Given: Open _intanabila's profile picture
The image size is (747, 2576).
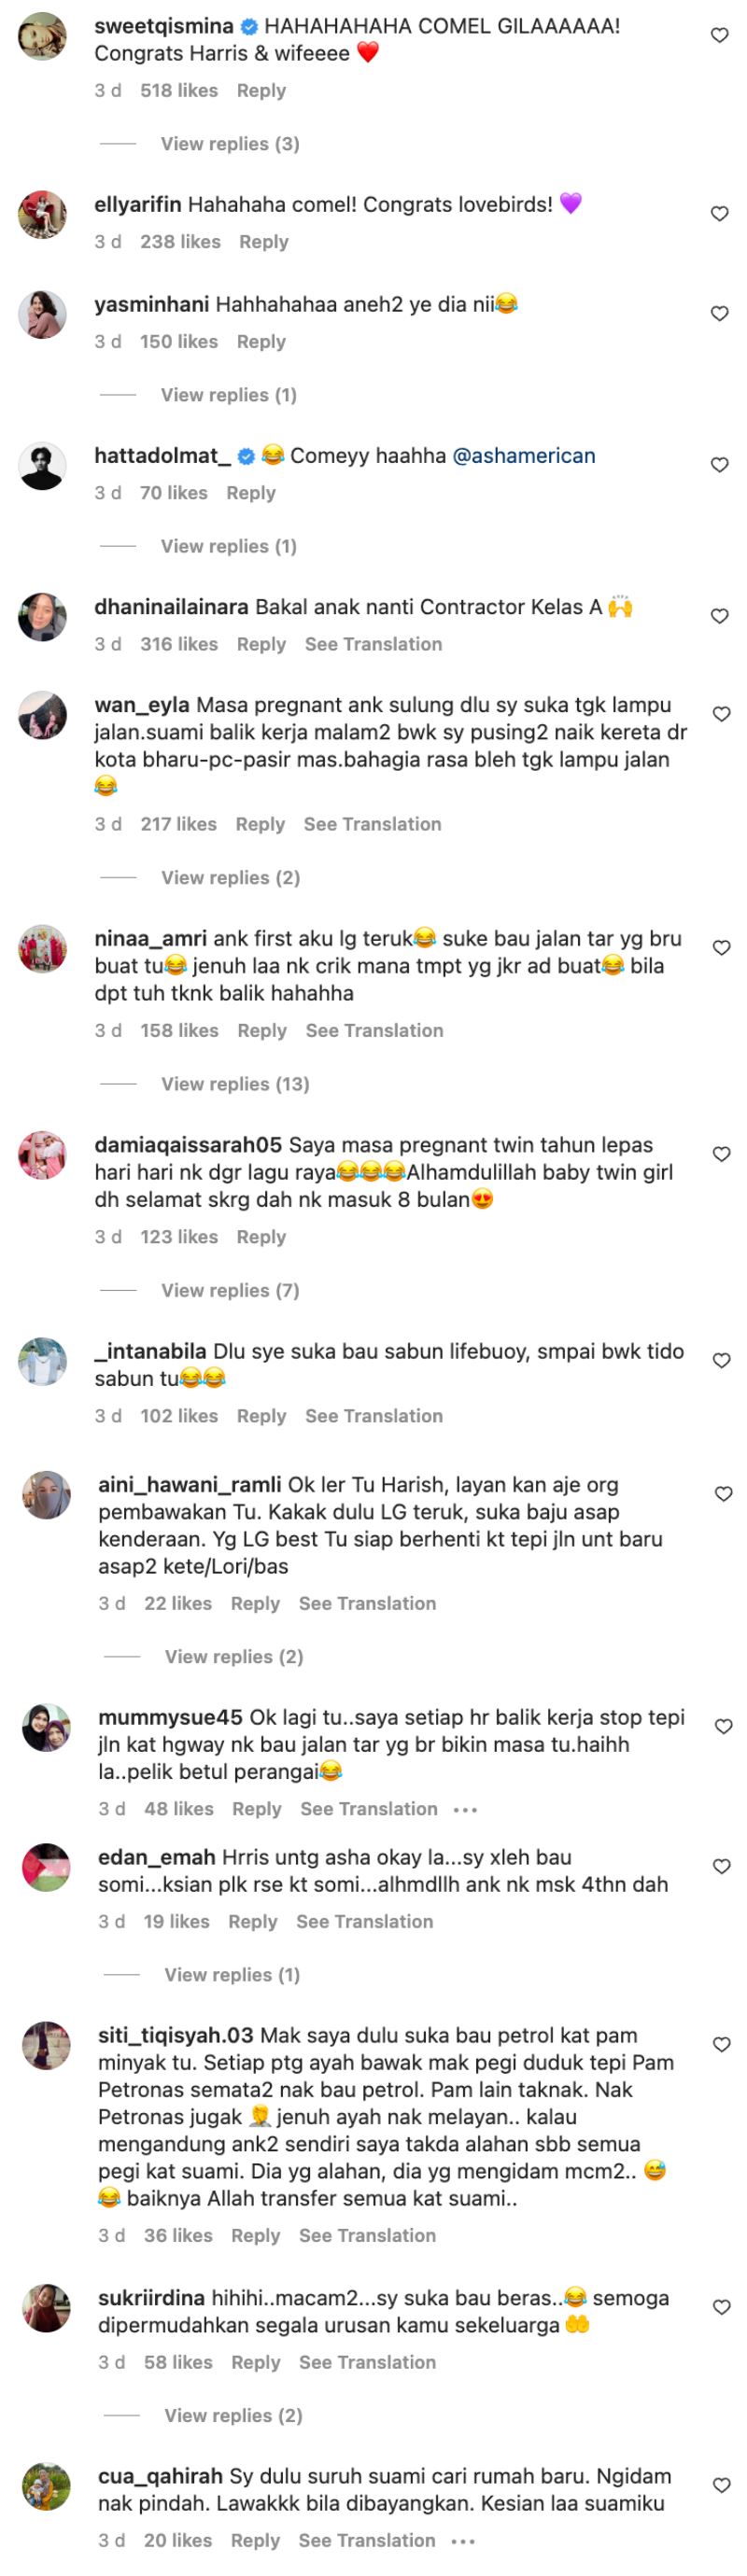Looking at the screenshot, I should [41, 1360].
